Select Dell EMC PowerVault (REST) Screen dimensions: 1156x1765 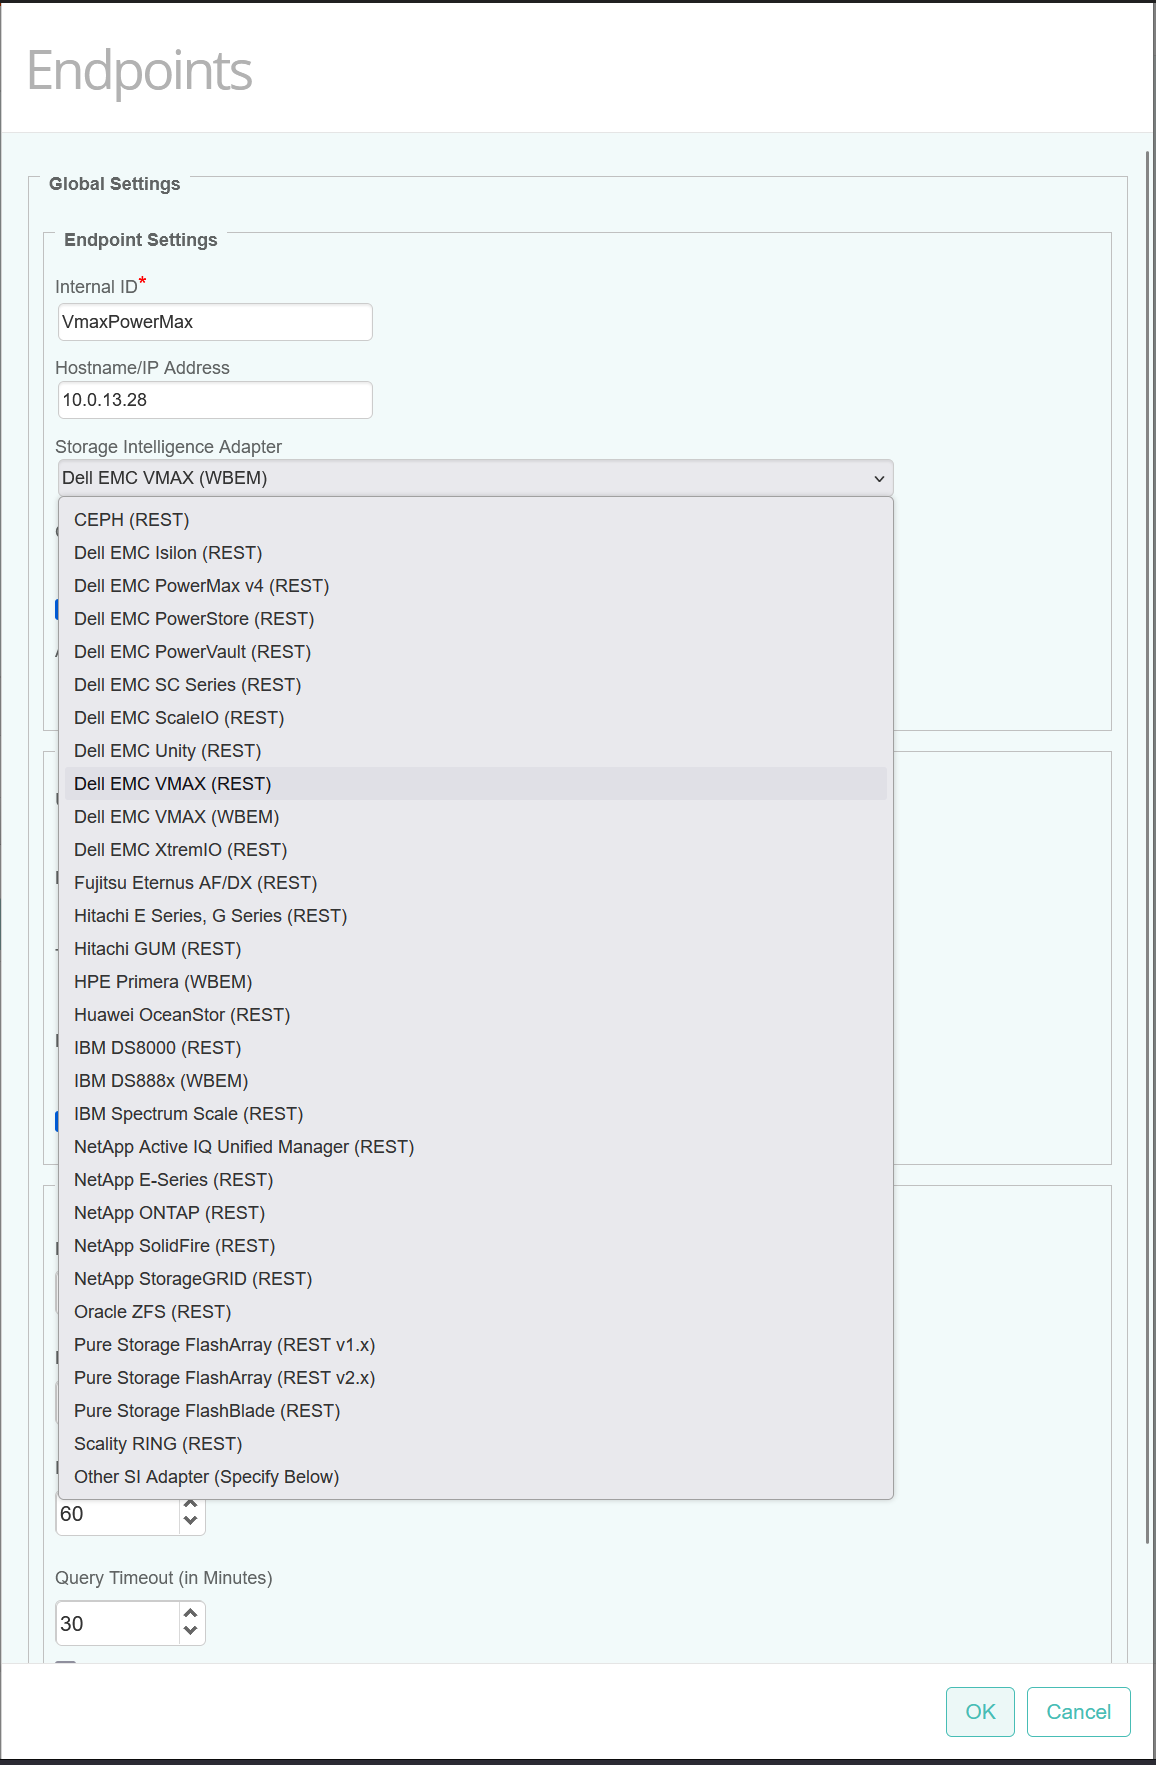pos(476,652)
